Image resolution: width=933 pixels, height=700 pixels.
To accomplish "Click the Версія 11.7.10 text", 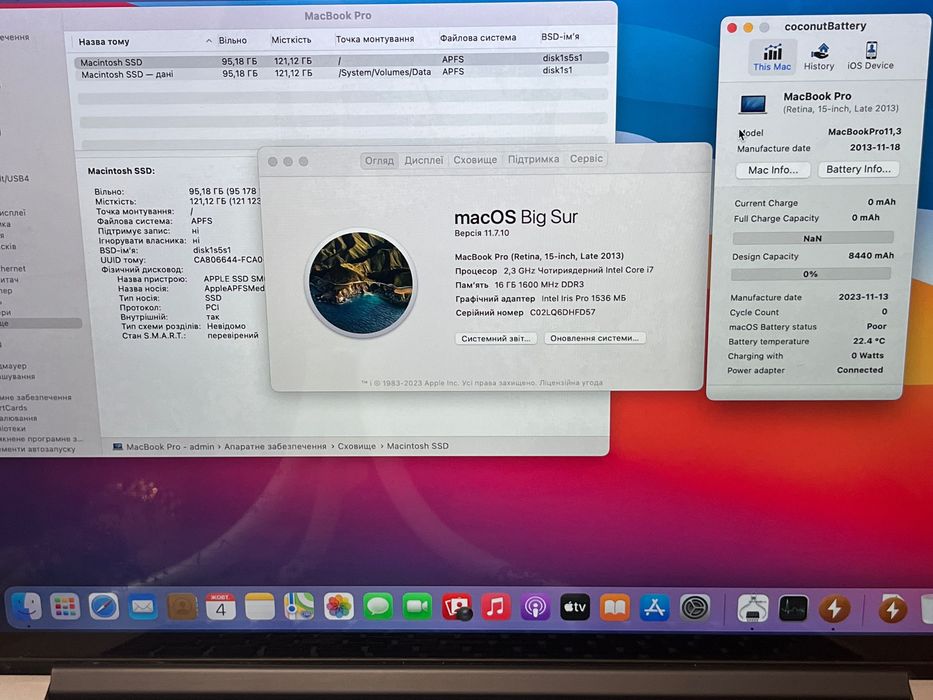I will pos(482,233).
